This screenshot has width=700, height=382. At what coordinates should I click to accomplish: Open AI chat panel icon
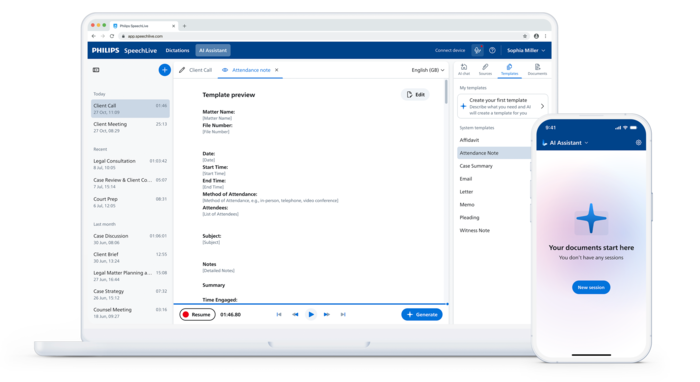(x=464, y=69)
